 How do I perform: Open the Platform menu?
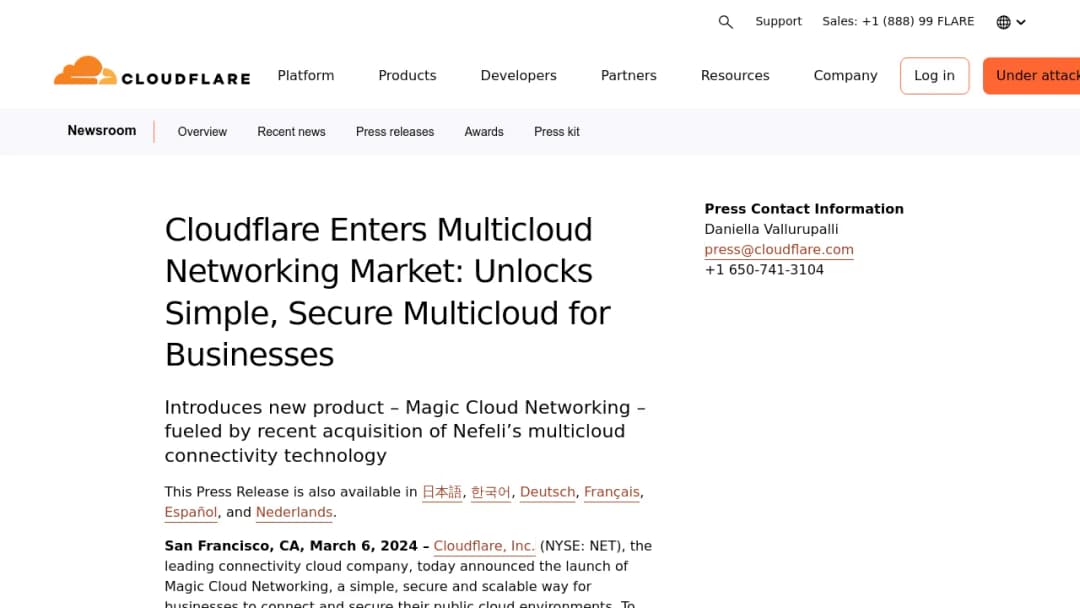click(x=306, y=75)
